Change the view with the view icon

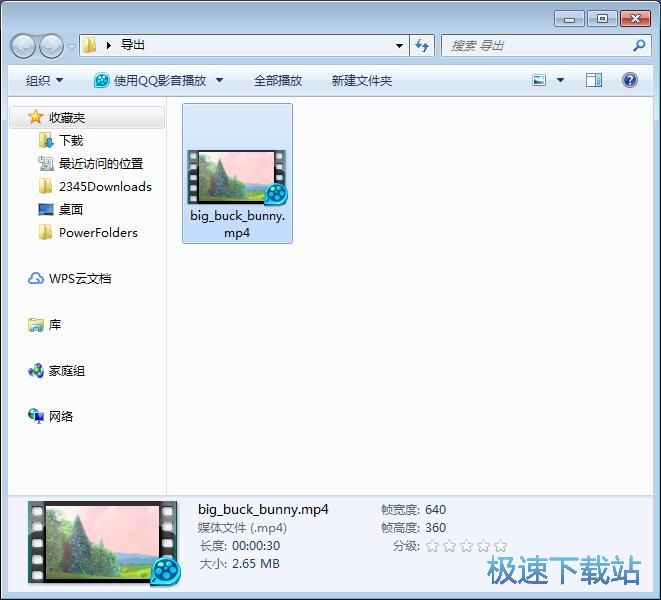click(x=539, y=80)
